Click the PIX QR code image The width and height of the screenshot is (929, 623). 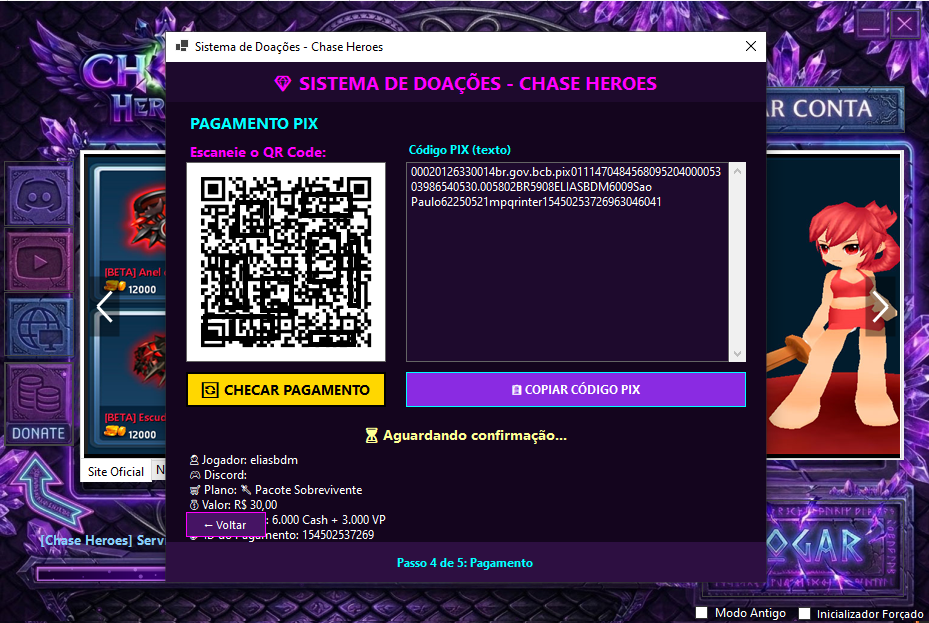[x=286, y=262]
